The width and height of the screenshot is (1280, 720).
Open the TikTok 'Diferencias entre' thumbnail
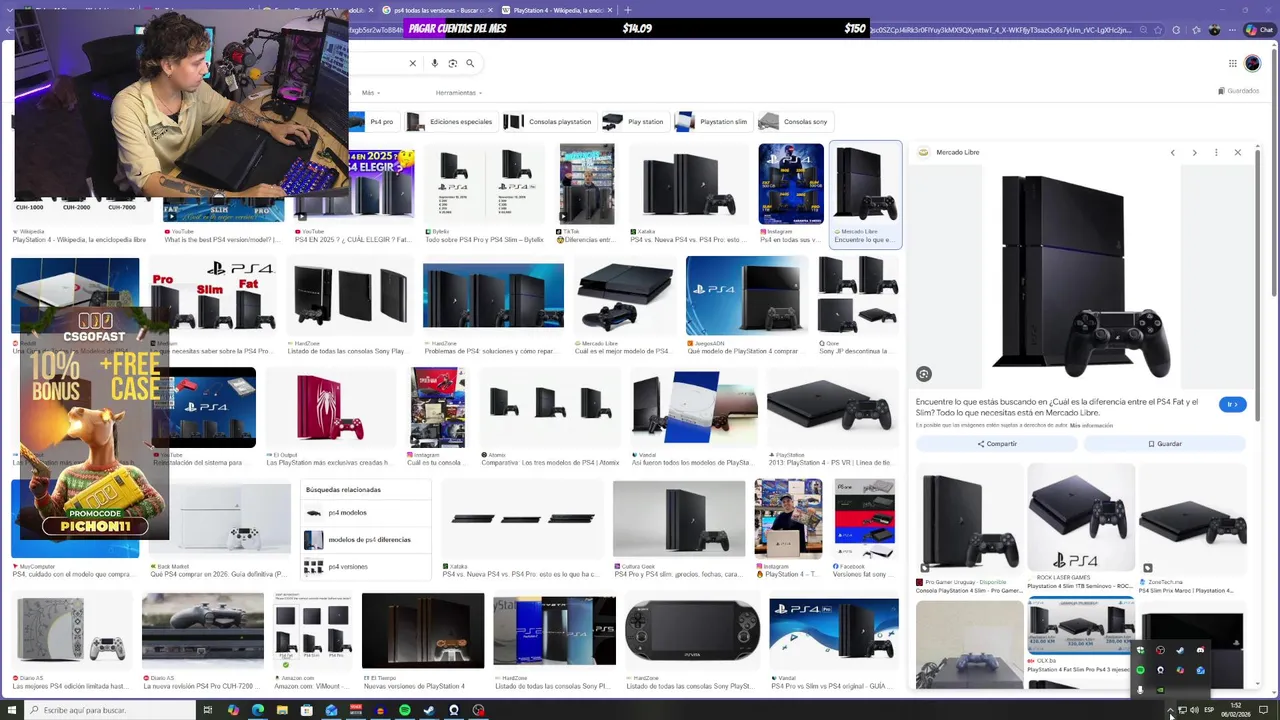tap(587, 183)
